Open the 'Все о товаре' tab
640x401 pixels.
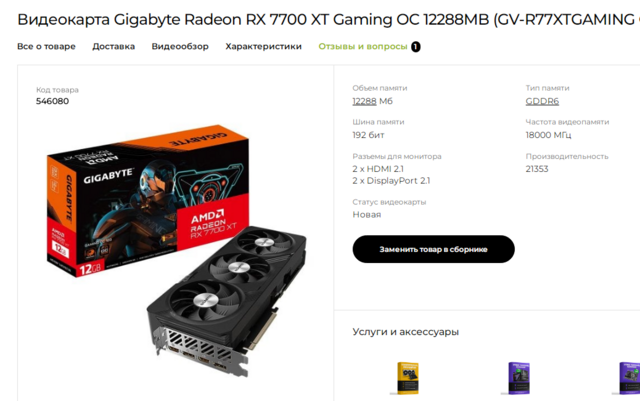click(46, 47)
